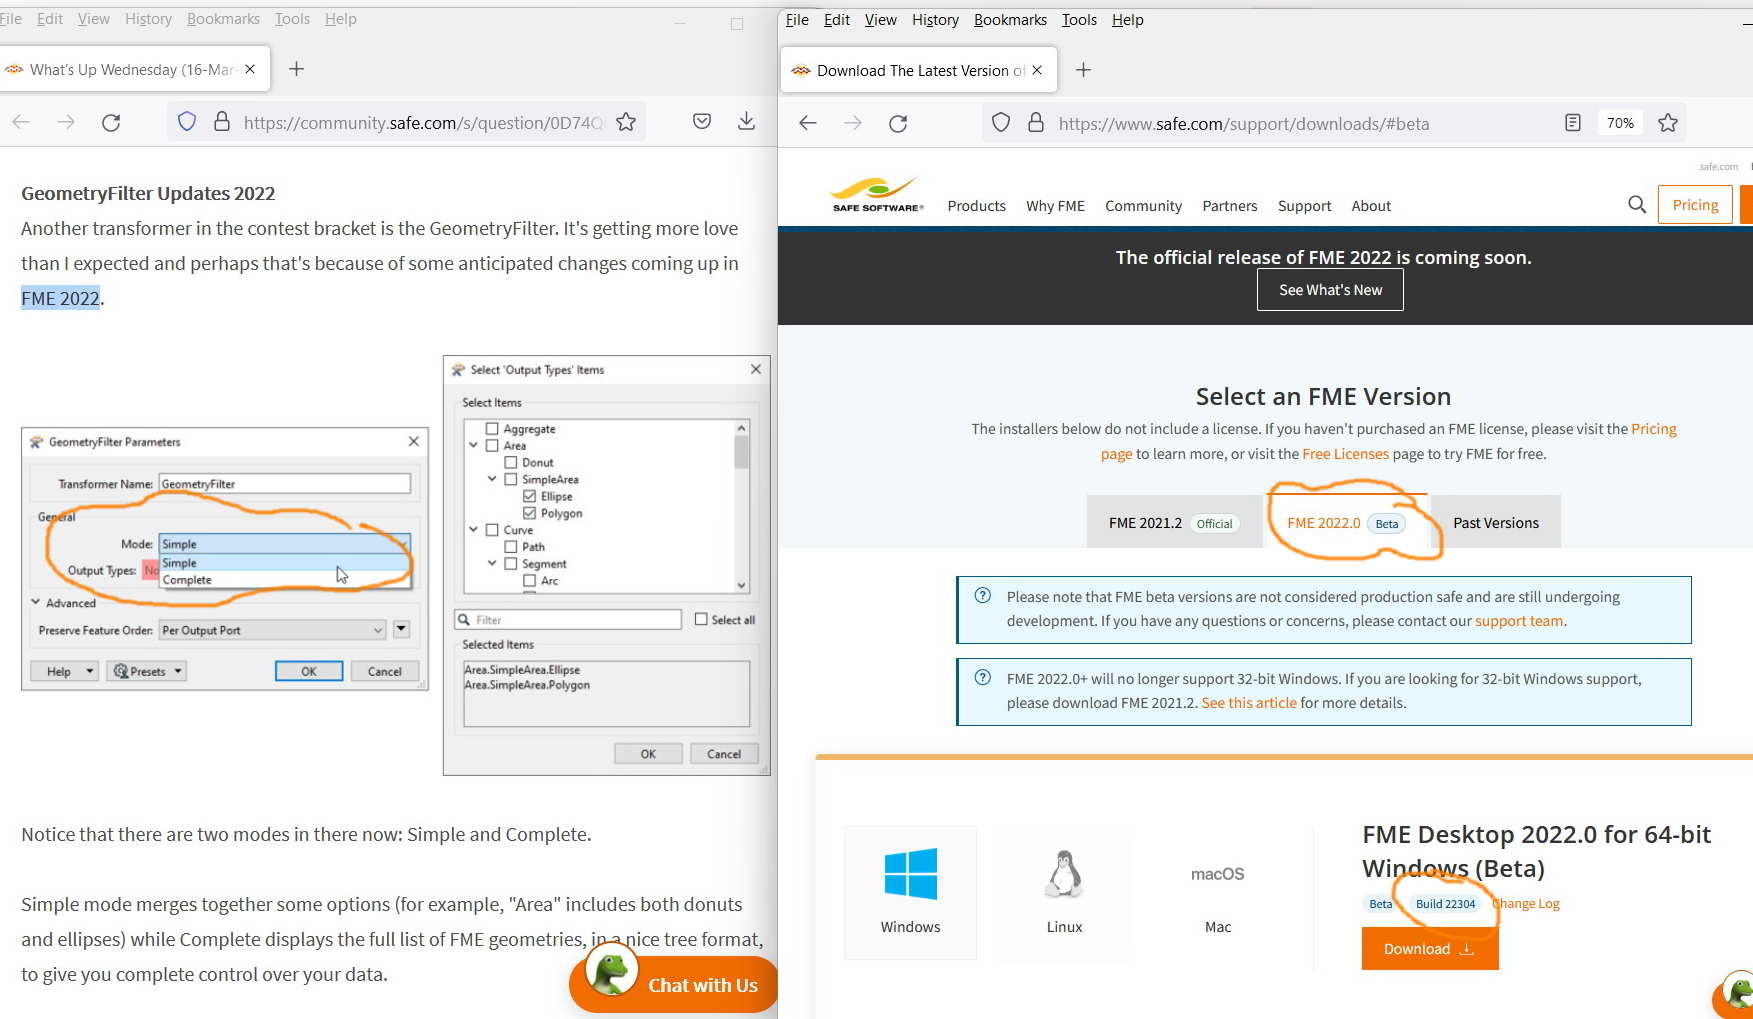Open Chat with Us widget

point(674,984)
